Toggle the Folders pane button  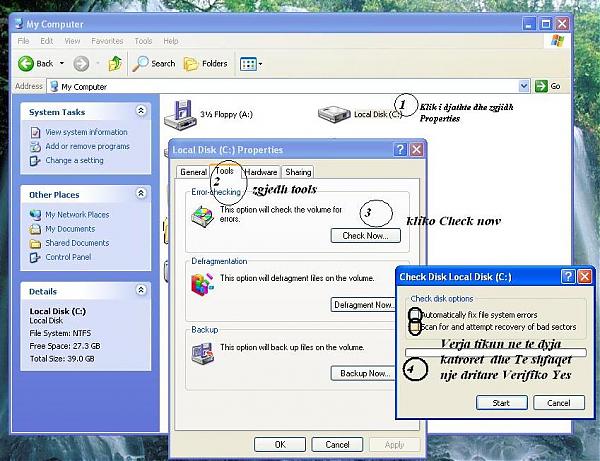coord(205,64)
